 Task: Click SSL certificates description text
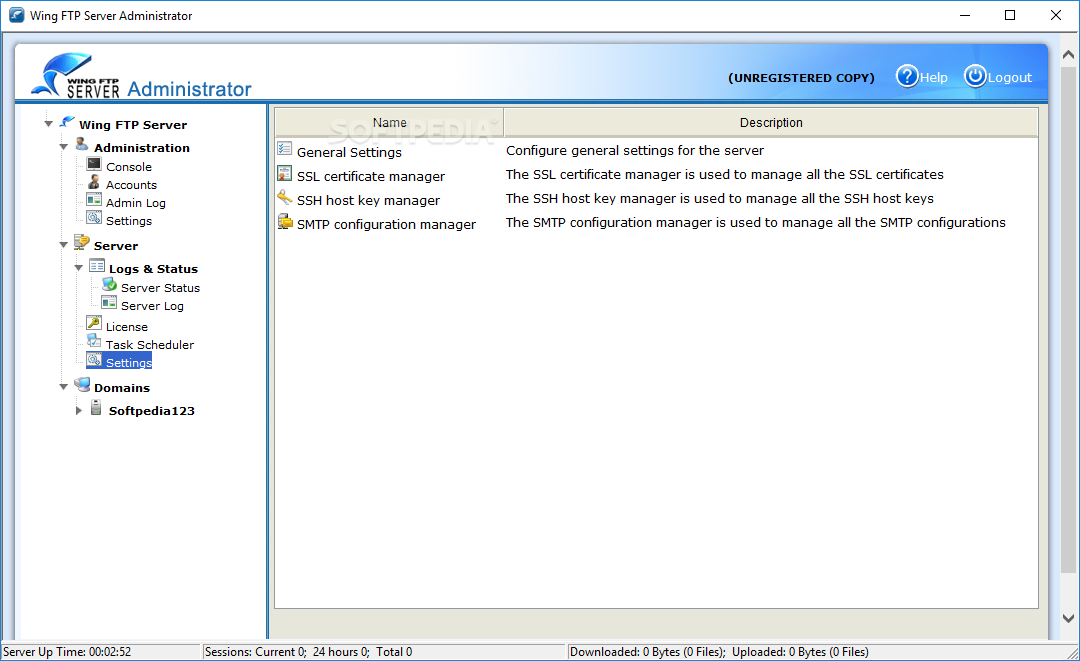(x=725, y=174)
